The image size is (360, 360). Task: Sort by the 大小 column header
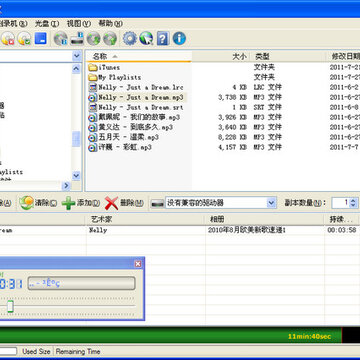coord(221,56)
